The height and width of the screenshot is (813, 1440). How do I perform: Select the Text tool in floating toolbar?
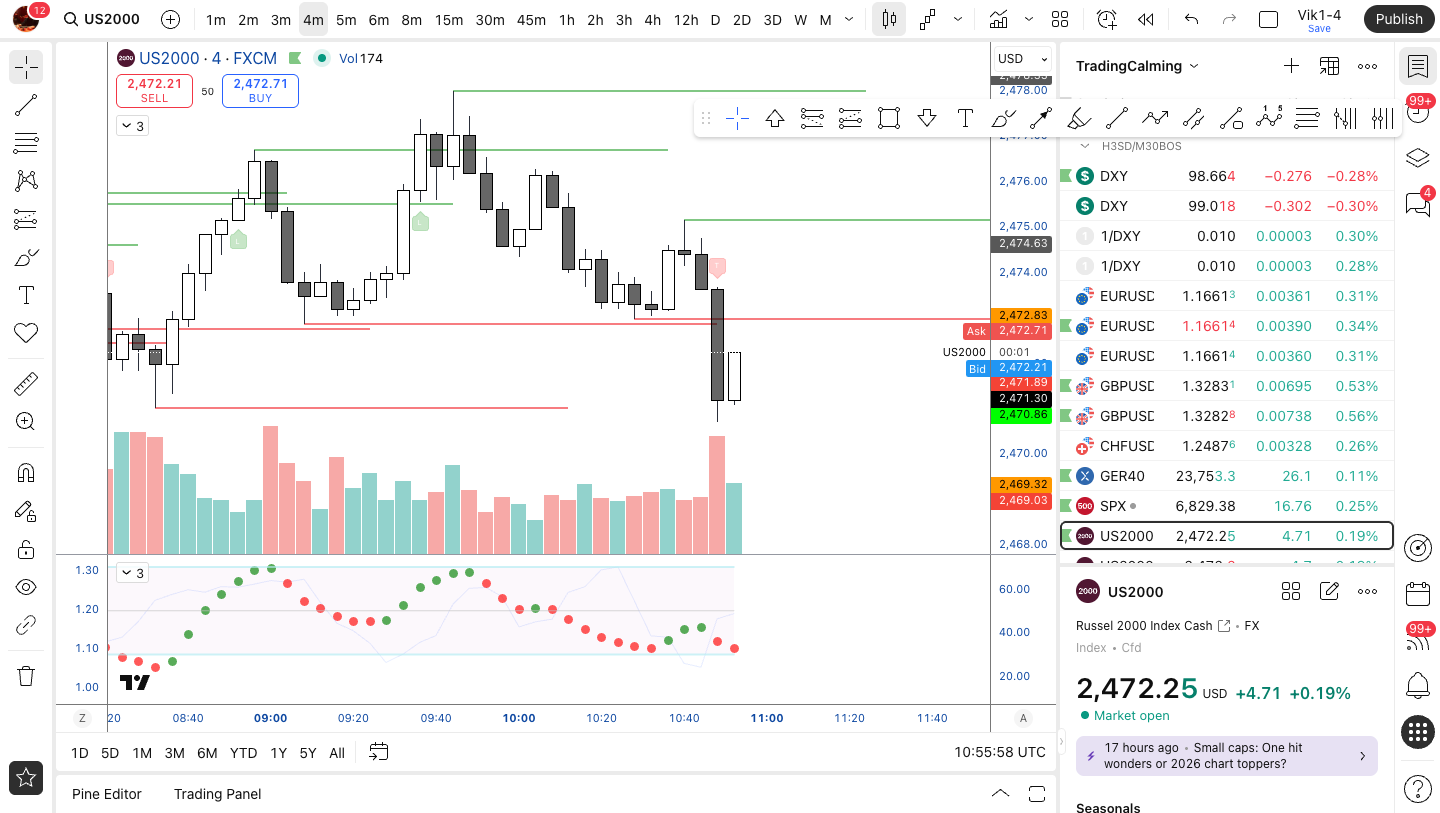click(965, 119)
